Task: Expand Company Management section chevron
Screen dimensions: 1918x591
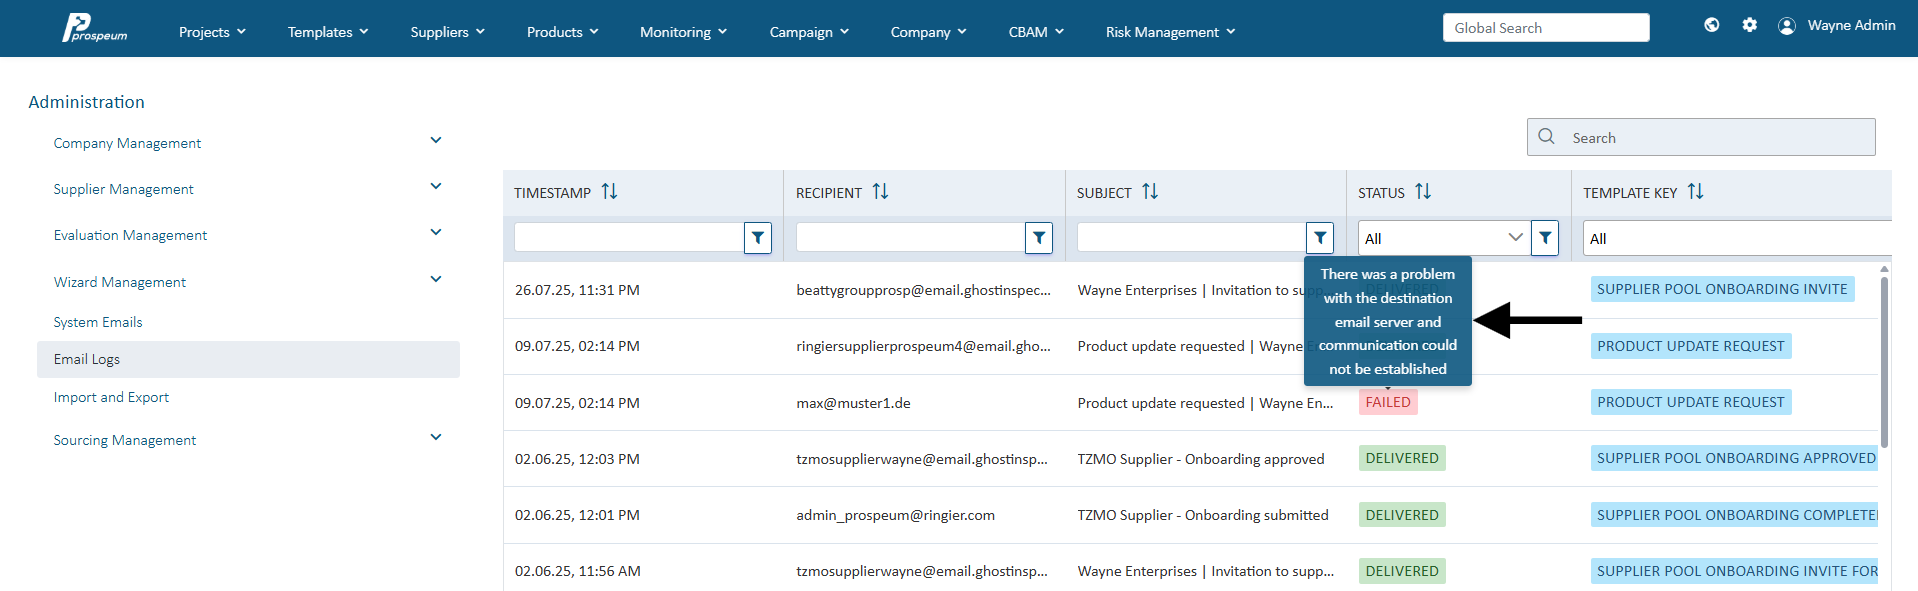Action: tap(436, 140)
